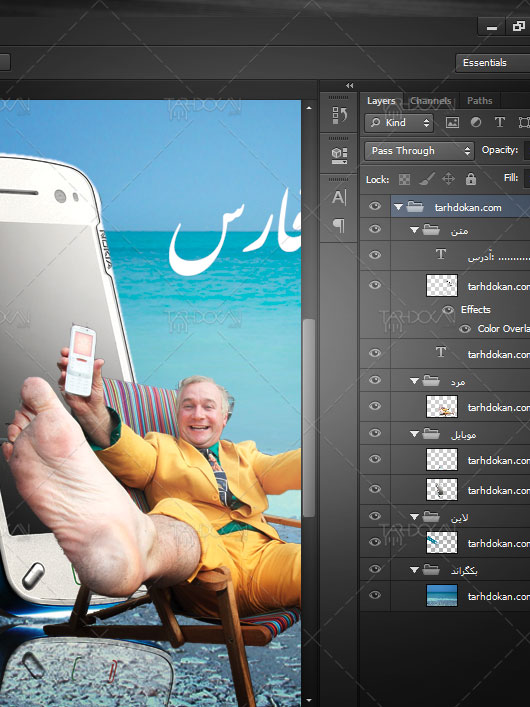530x707 pixels.
Task: Open the Character panel icon
Action: point(339,197)
